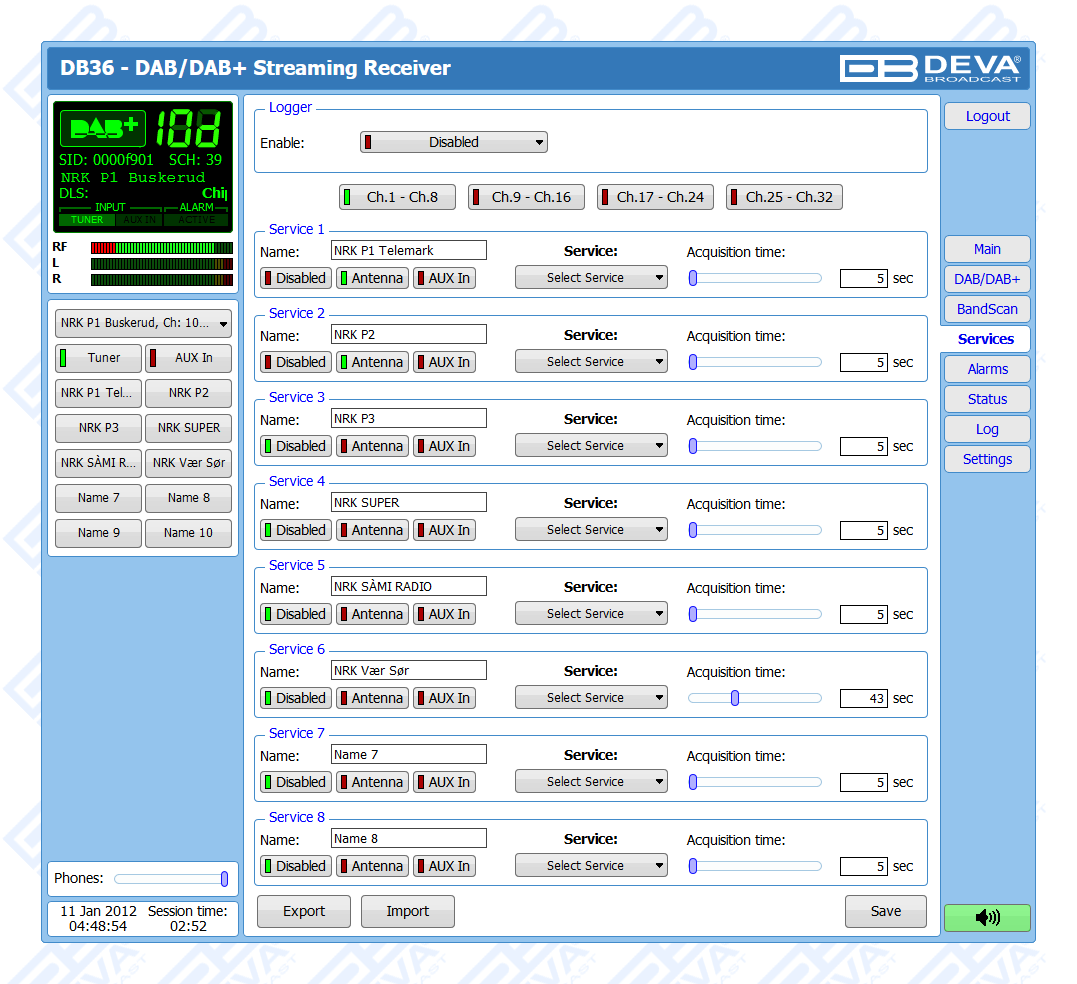Screen dimensions: 1077x984
Task: Select the Ch.25 - Ch.32 channel group
Action: (784, 197)
